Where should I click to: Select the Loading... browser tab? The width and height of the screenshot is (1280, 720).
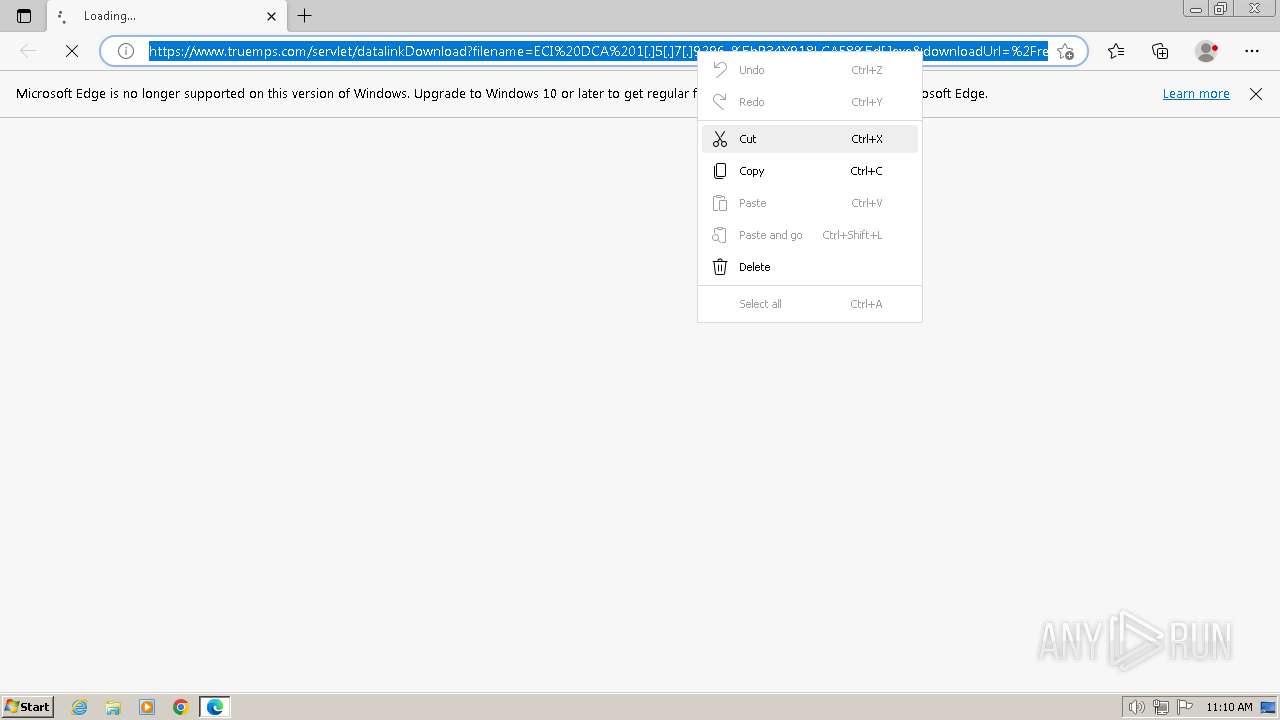[167, 16]
